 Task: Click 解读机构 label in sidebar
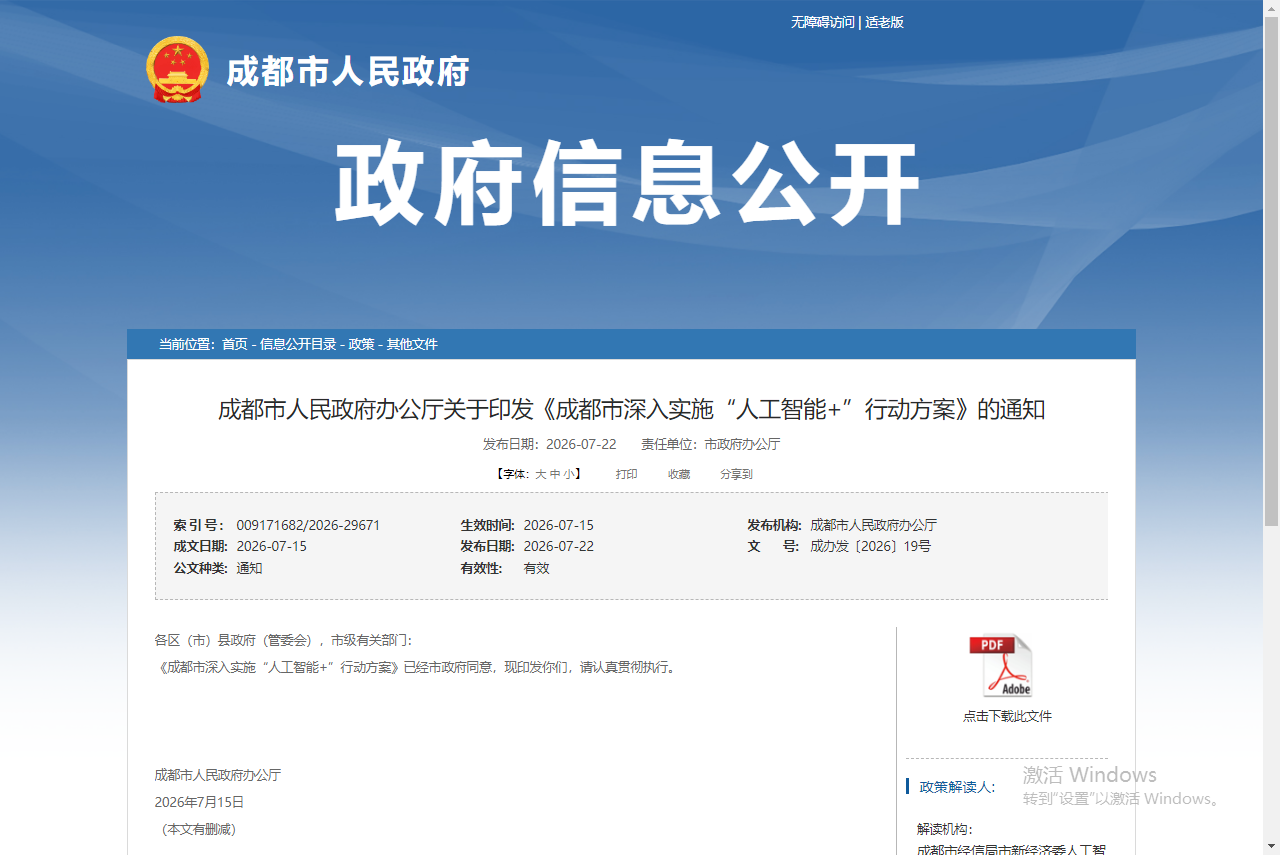point(944,829)
